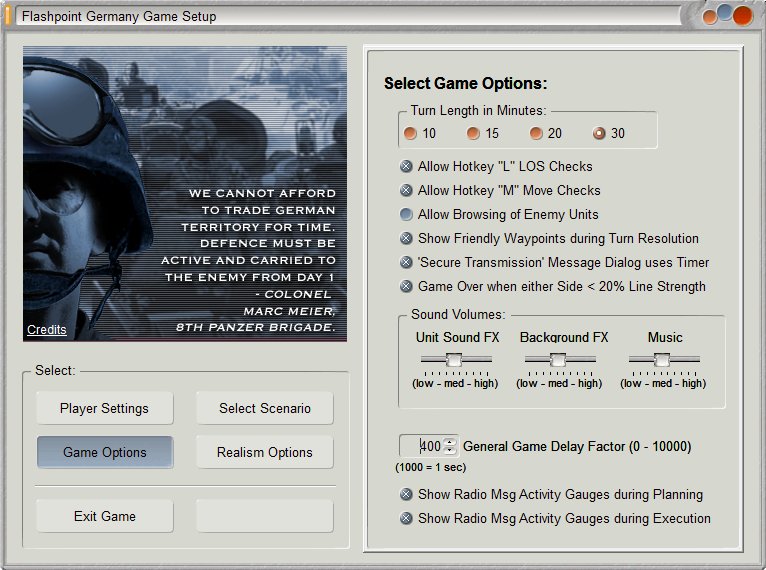Open the Credits link

tap(46, 330)
